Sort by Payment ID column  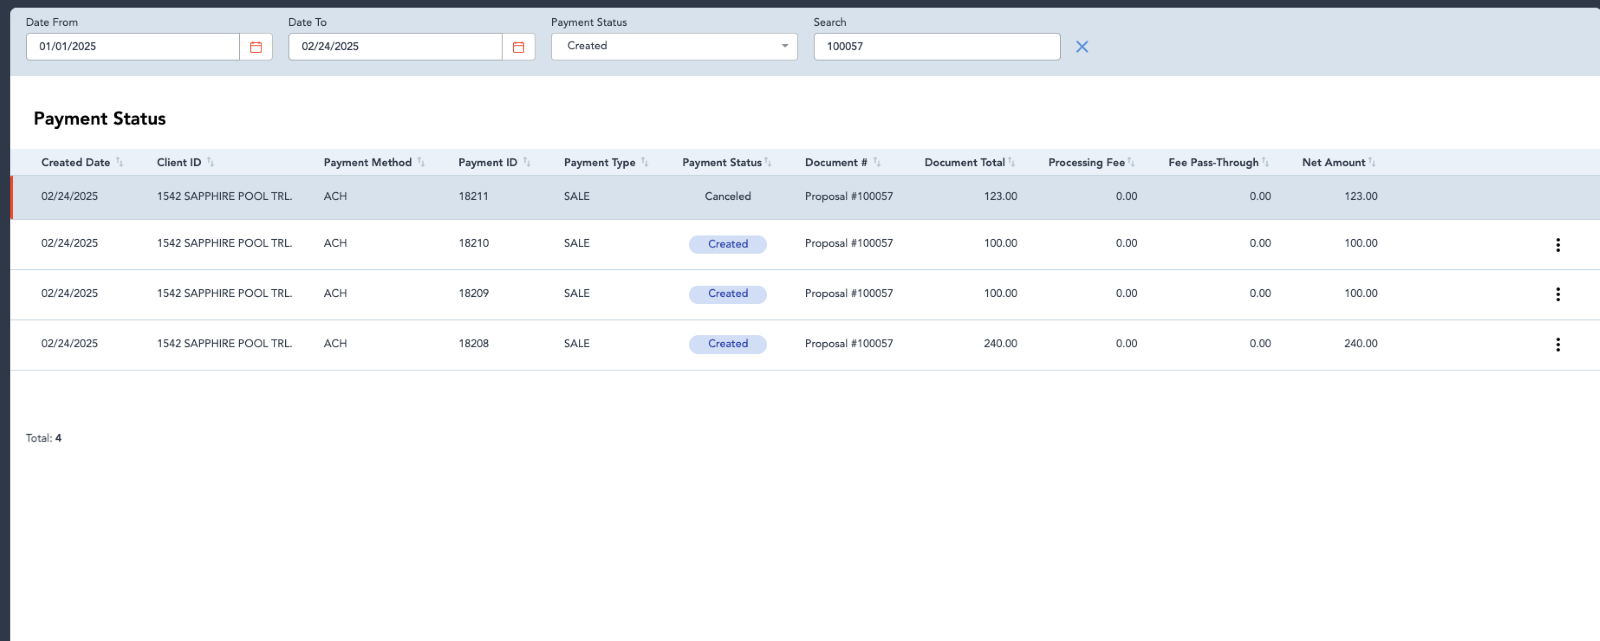(x=495, y=163)
